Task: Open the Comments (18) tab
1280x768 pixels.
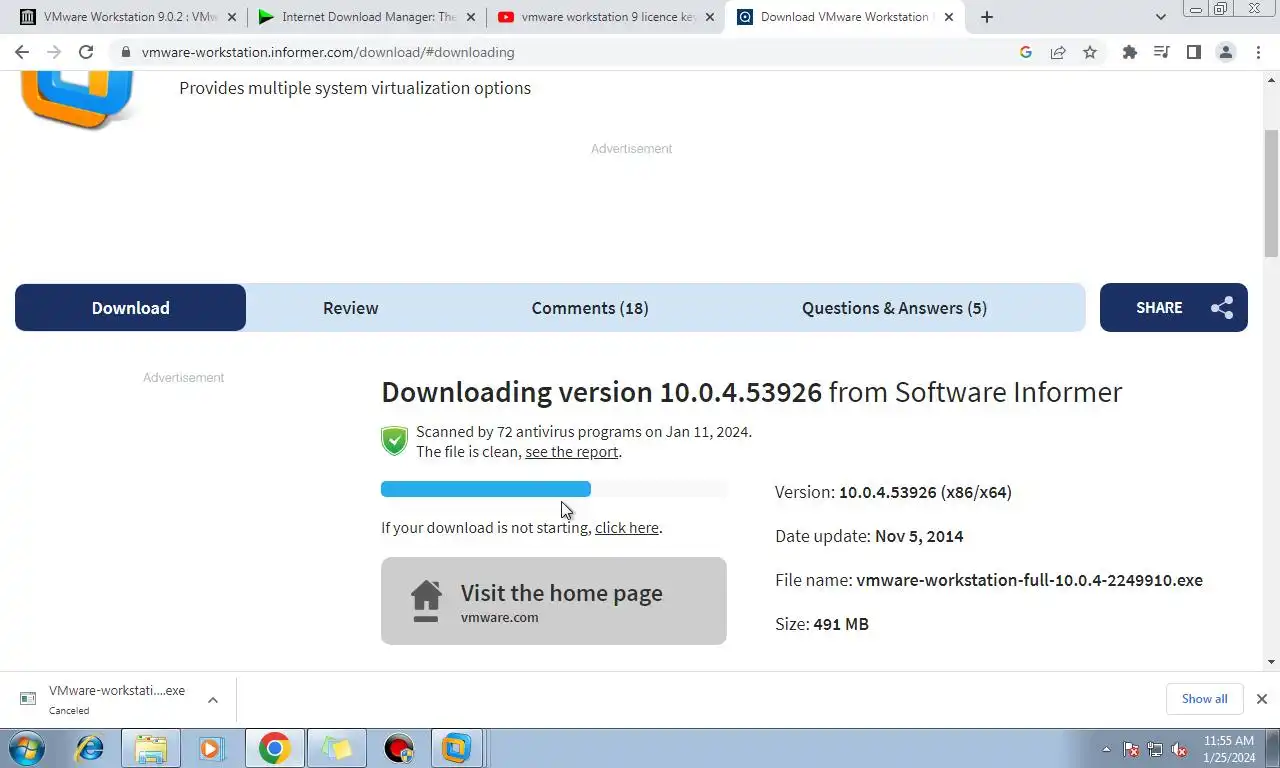Action: 590,308
